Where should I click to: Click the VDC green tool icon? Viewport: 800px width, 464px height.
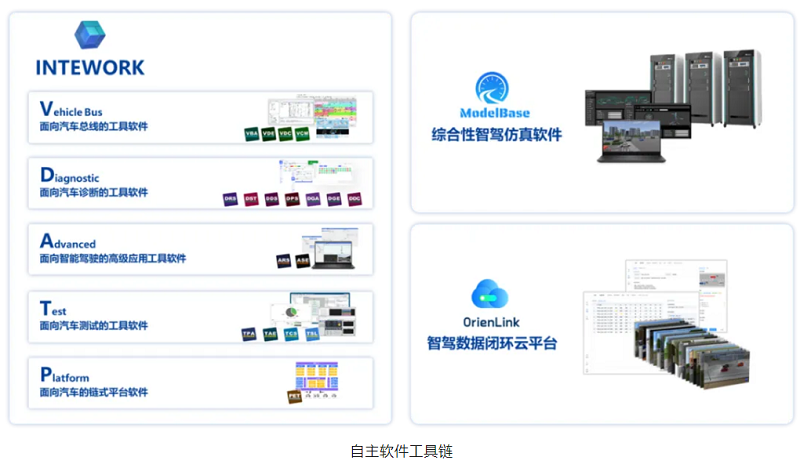[x=285, y=134]
